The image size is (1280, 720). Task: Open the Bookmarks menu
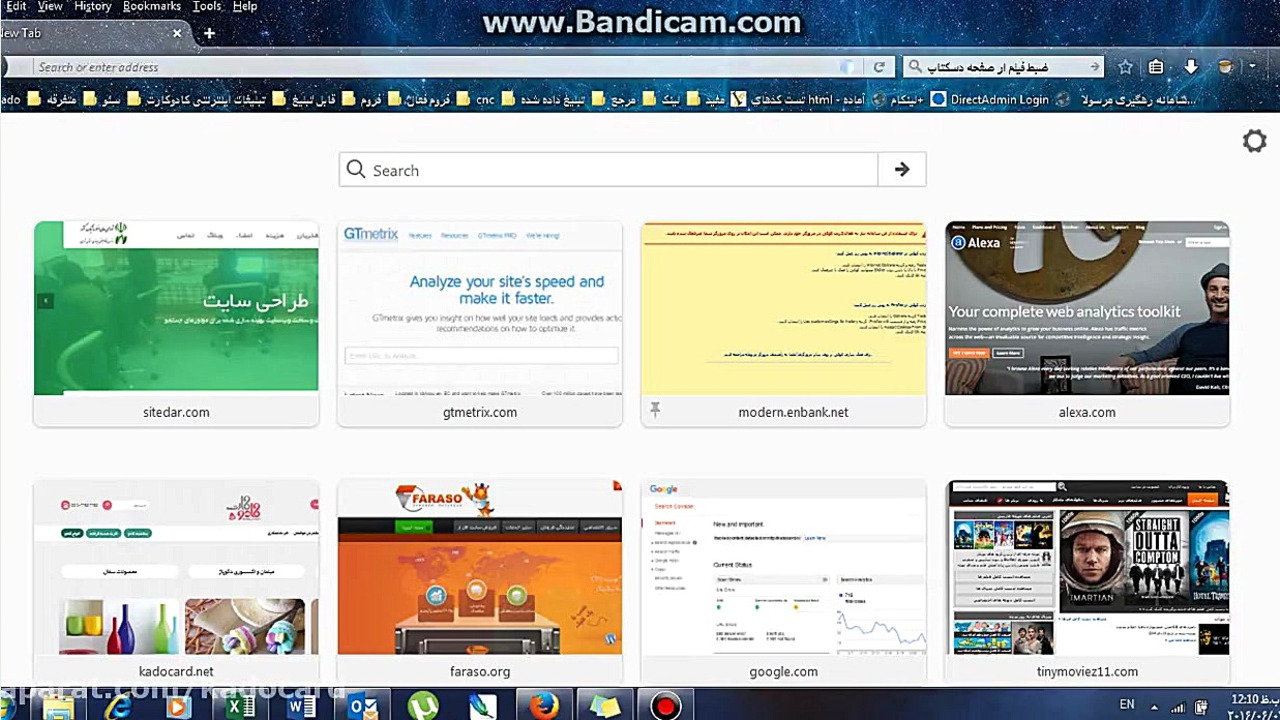point(152,6)
